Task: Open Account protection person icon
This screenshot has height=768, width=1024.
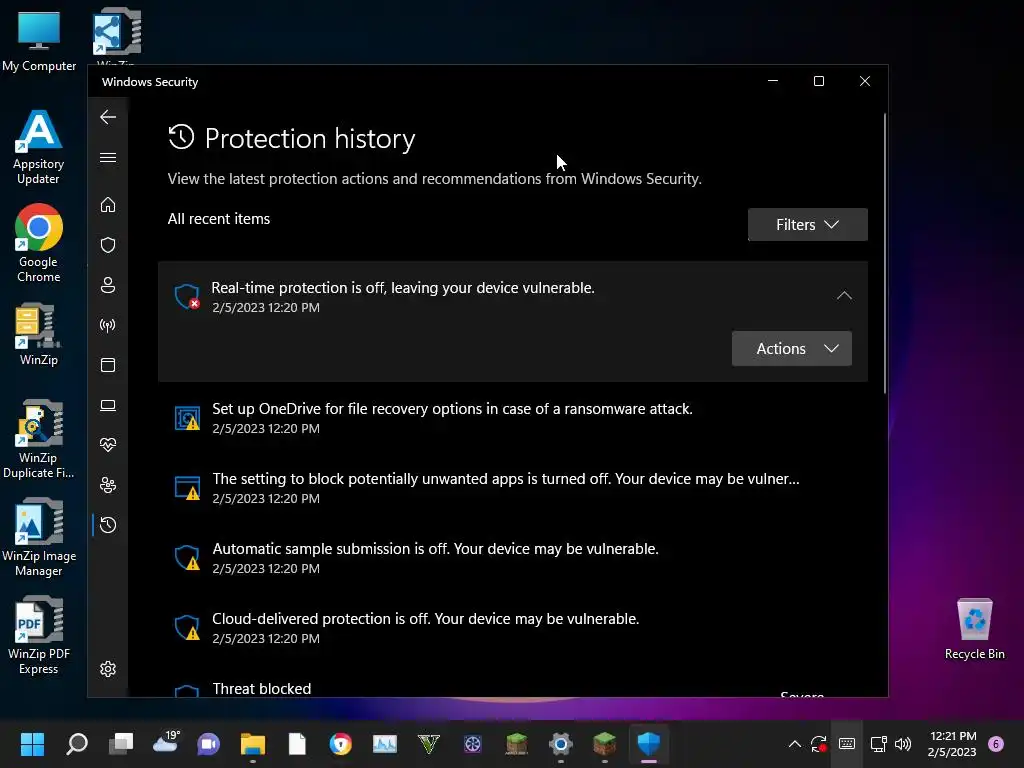Action: tap(108, 285)
